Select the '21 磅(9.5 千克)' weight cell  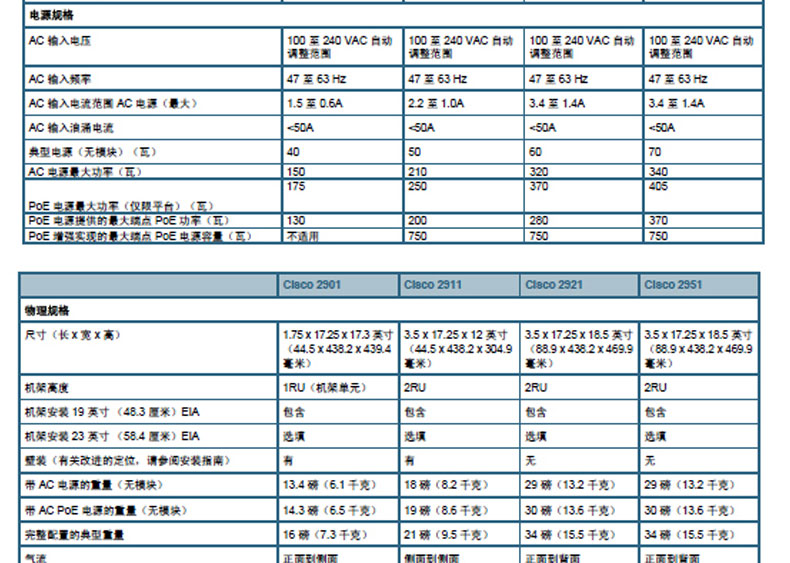(446, 535)
